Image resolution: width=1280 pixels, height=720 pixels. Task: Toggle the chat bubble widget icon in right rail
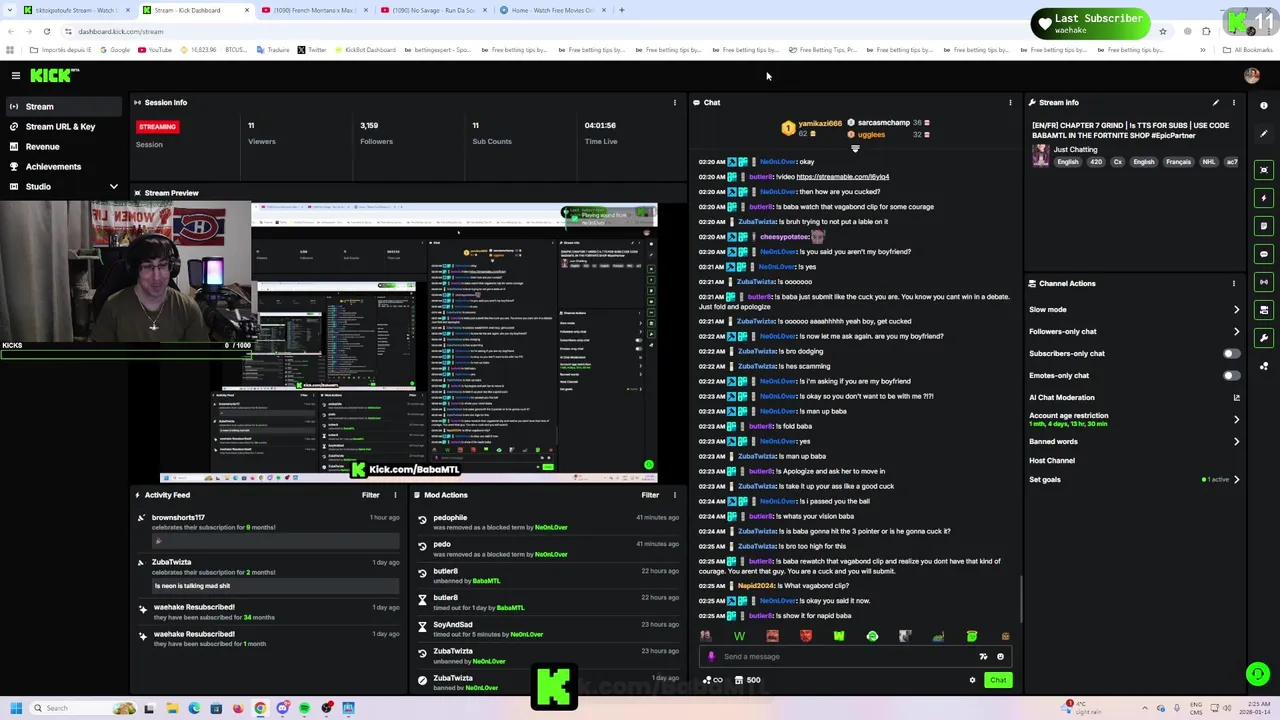coord(1264,254)
